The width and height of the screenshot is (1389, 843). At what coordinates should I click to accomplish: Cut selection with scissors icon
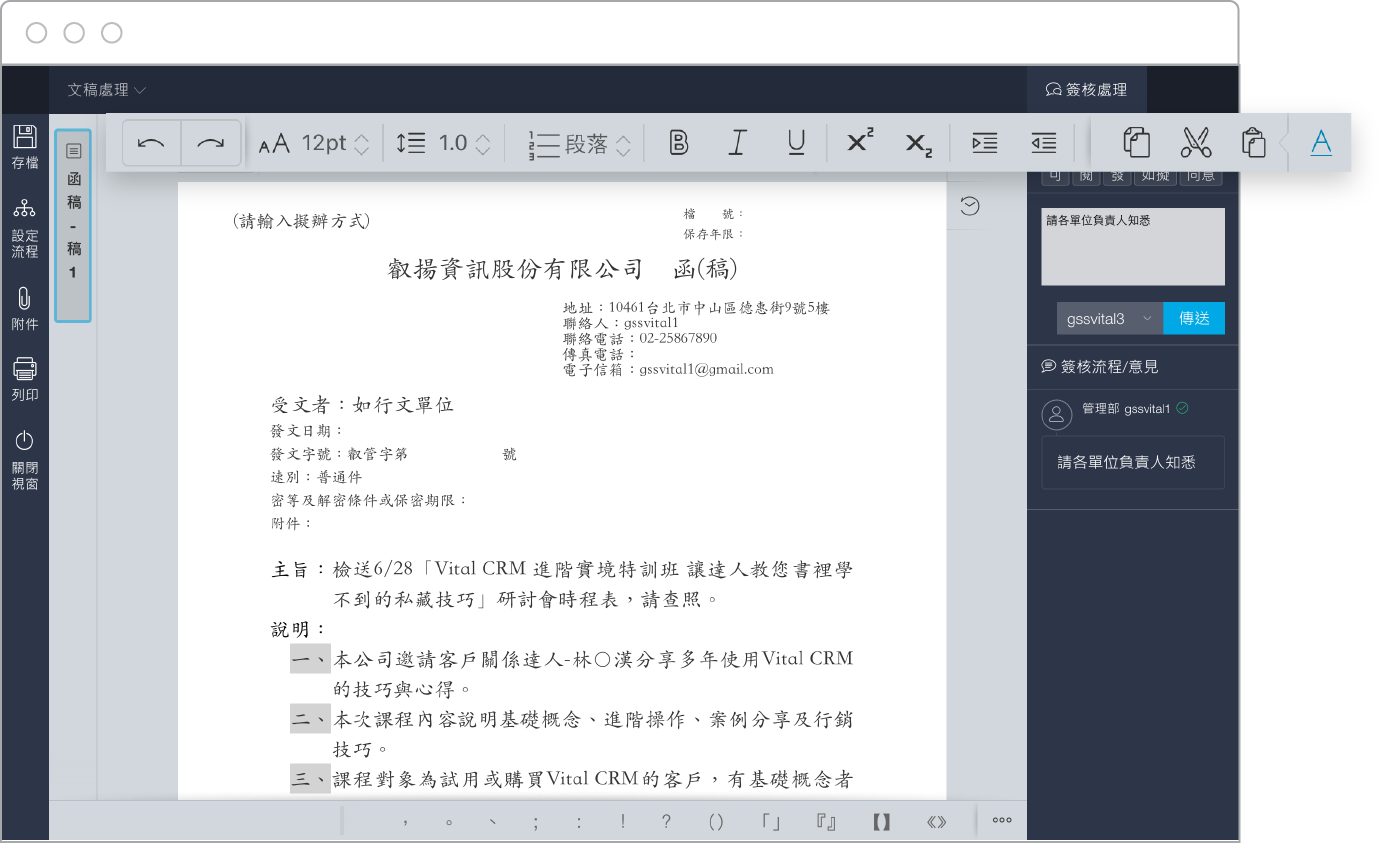pos(1196,142)
